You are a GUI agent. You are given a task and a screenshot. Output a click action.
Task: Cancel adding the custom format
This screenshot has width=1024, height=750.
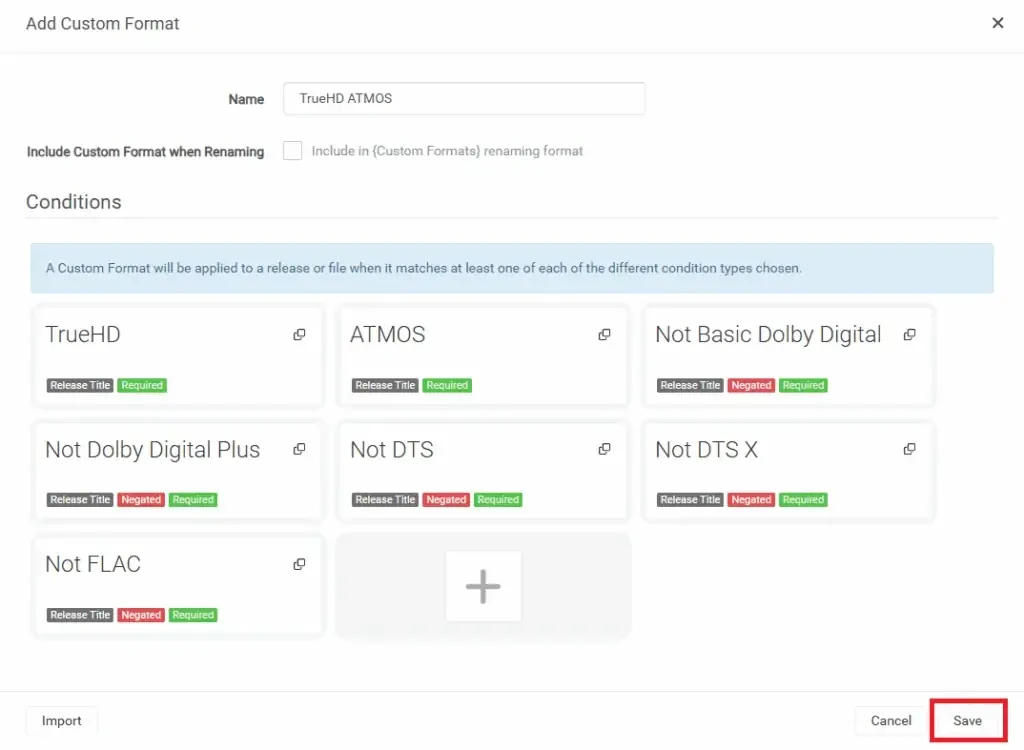889,720
